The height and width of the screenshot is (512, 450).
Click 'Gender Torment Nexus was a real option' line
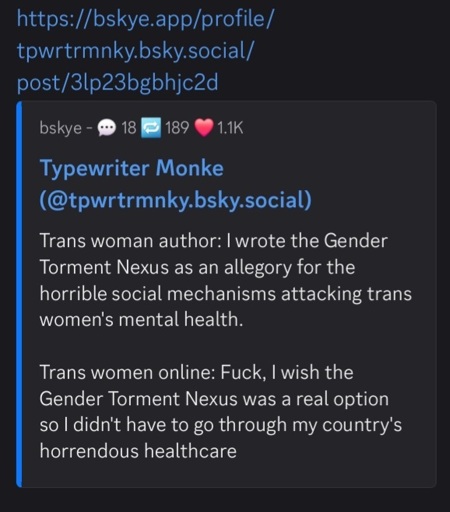(214, 399)
